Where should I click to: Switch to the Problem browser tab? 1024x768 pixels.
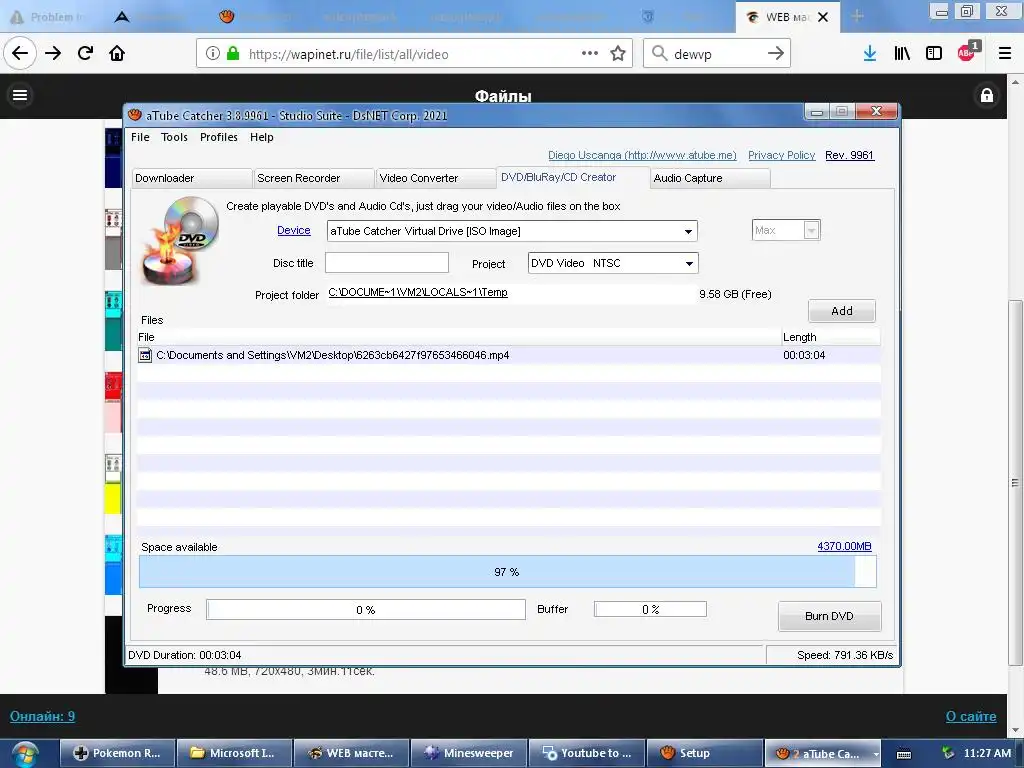click(x=48, y=17)
